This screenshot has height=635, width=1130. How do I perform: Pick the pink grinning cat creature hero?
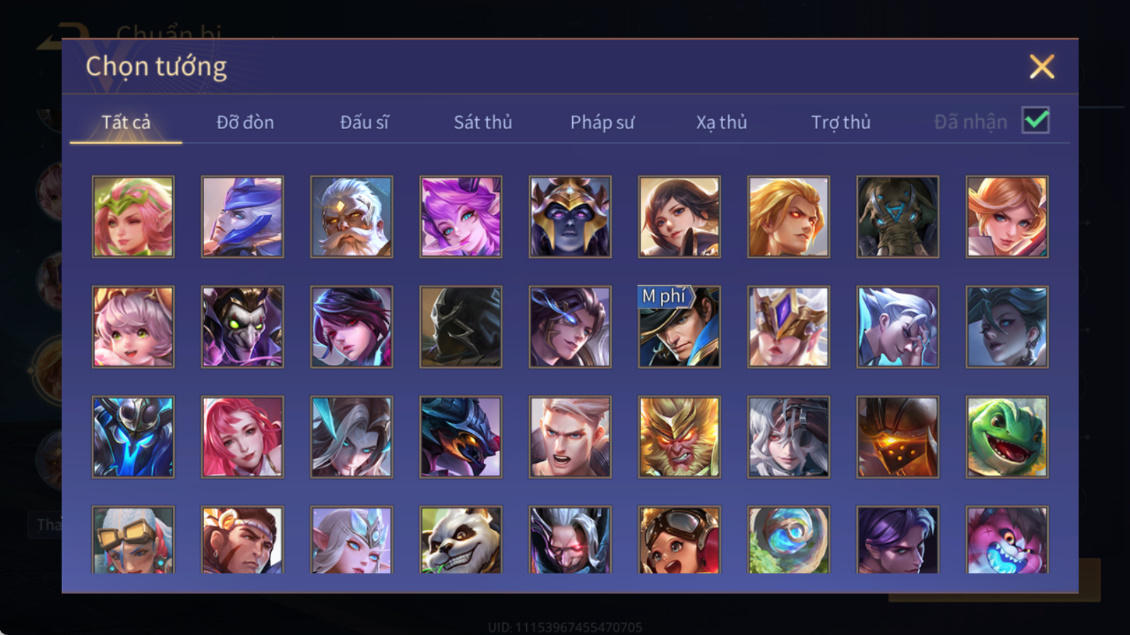[x=1007, y=540]
